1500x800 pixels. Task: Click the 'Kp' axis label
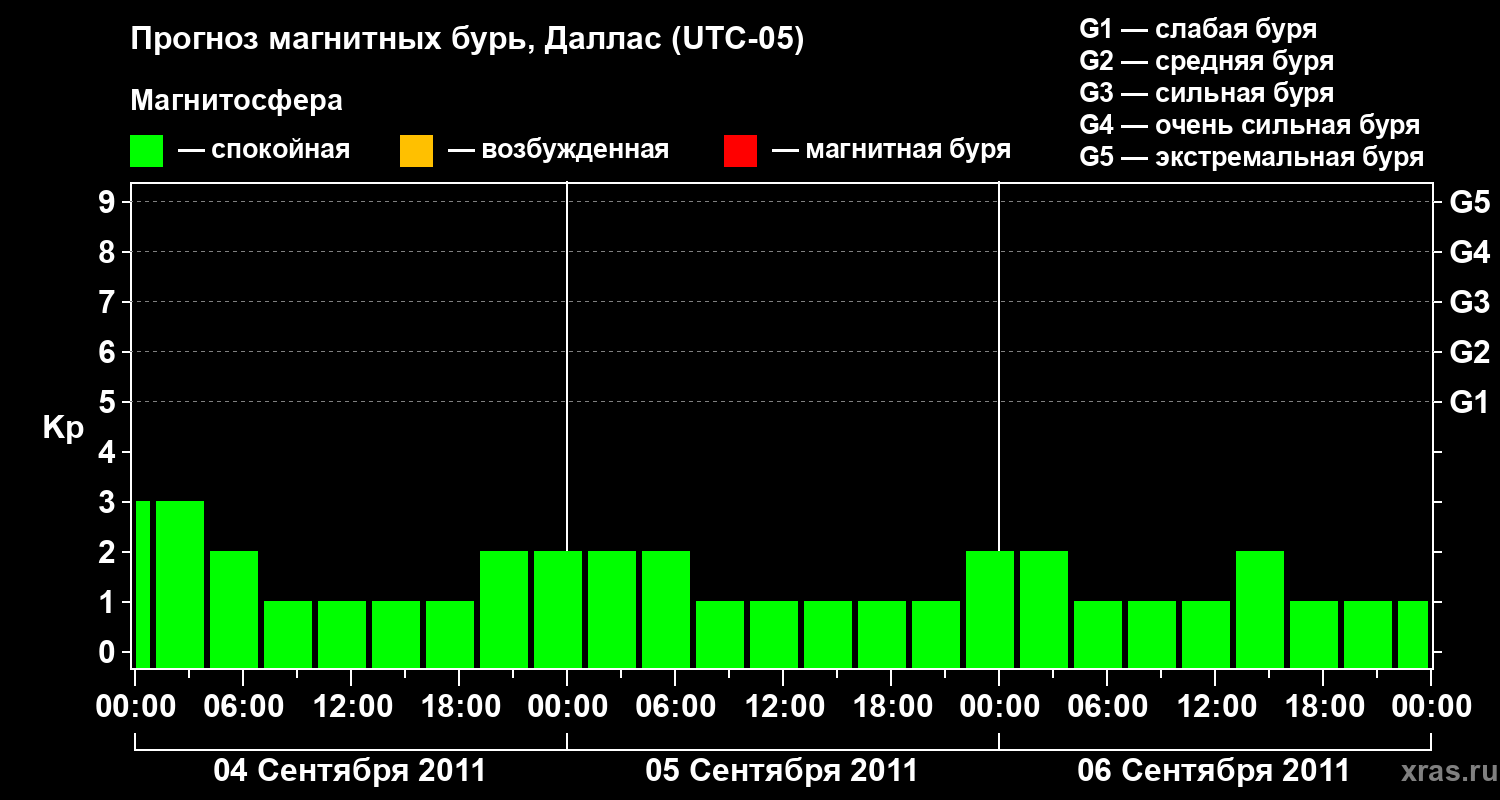tap(63, 427)
